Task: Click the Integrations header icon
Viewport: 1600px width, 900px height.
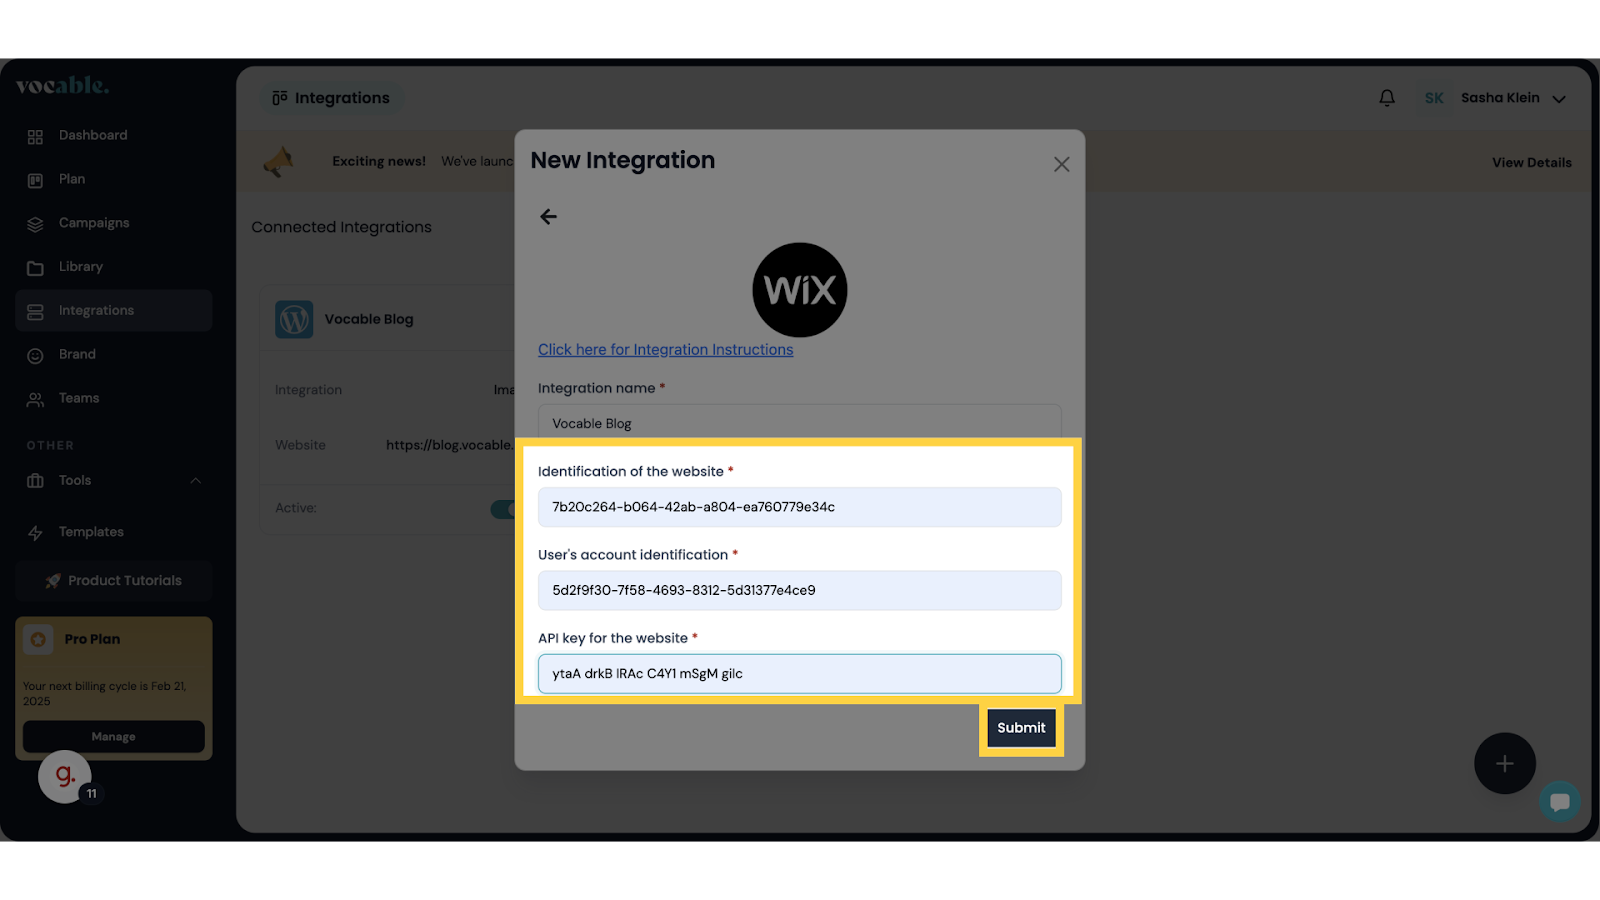Action: [280, 98]
